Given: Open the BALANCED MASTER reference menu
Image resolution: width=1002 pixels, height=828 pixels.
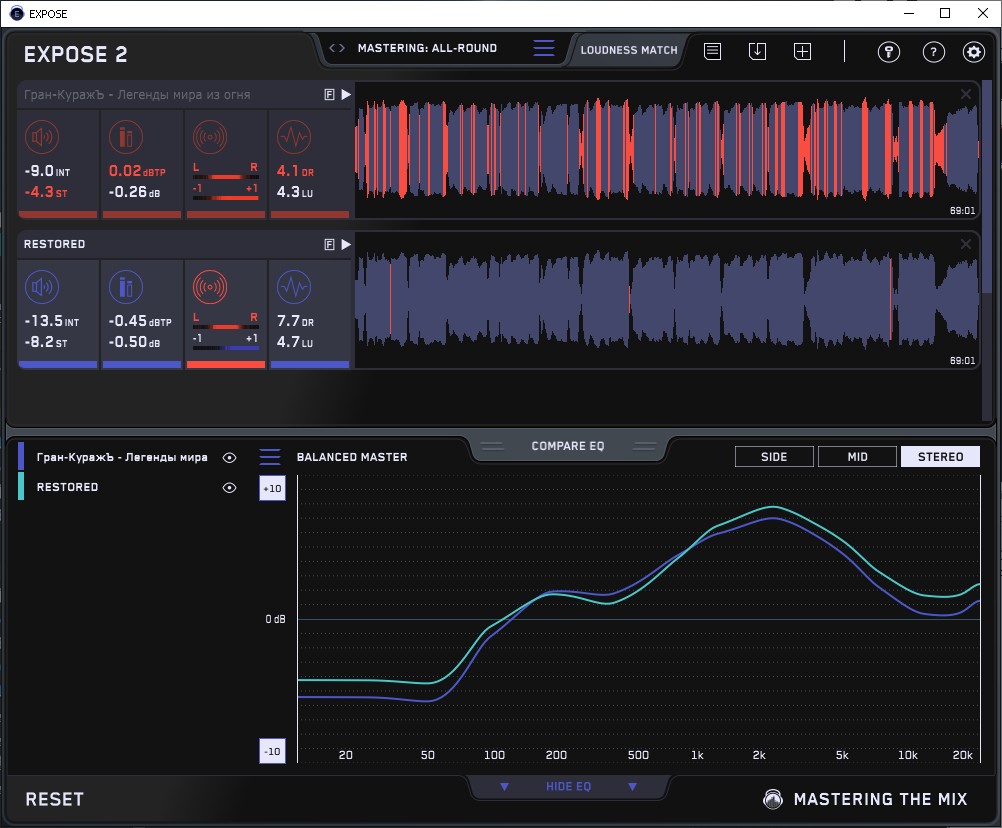Looking at the screenshot, I should (270, 457).
